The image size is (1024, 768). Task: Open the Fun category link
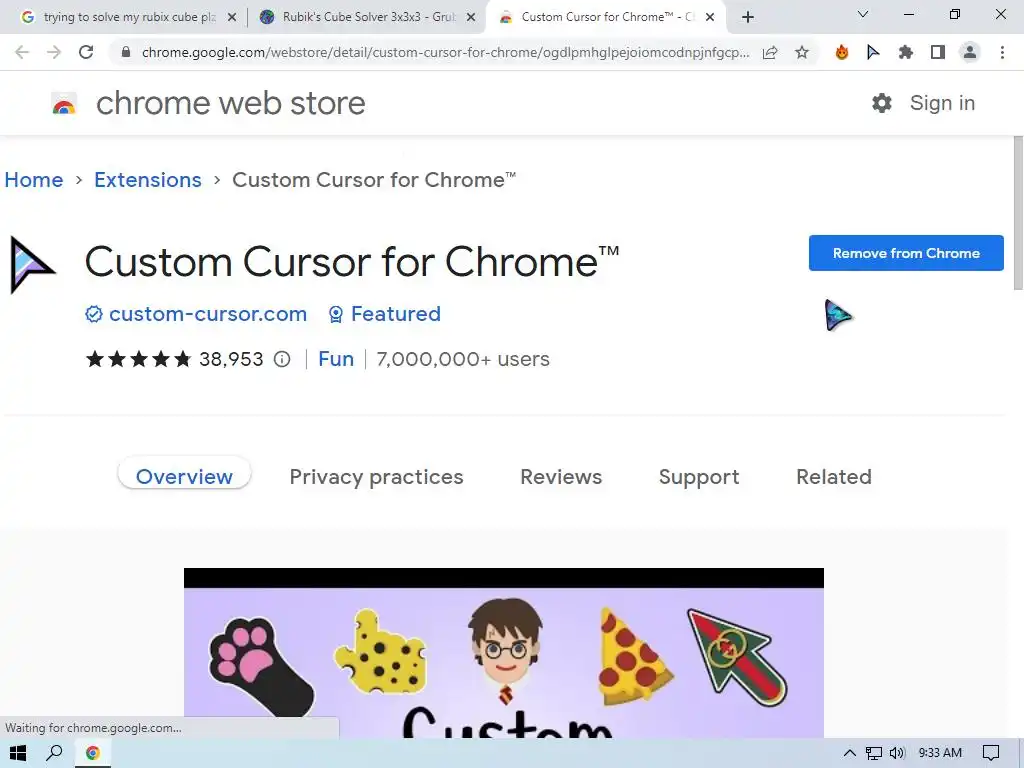click(x=336, y=359)
